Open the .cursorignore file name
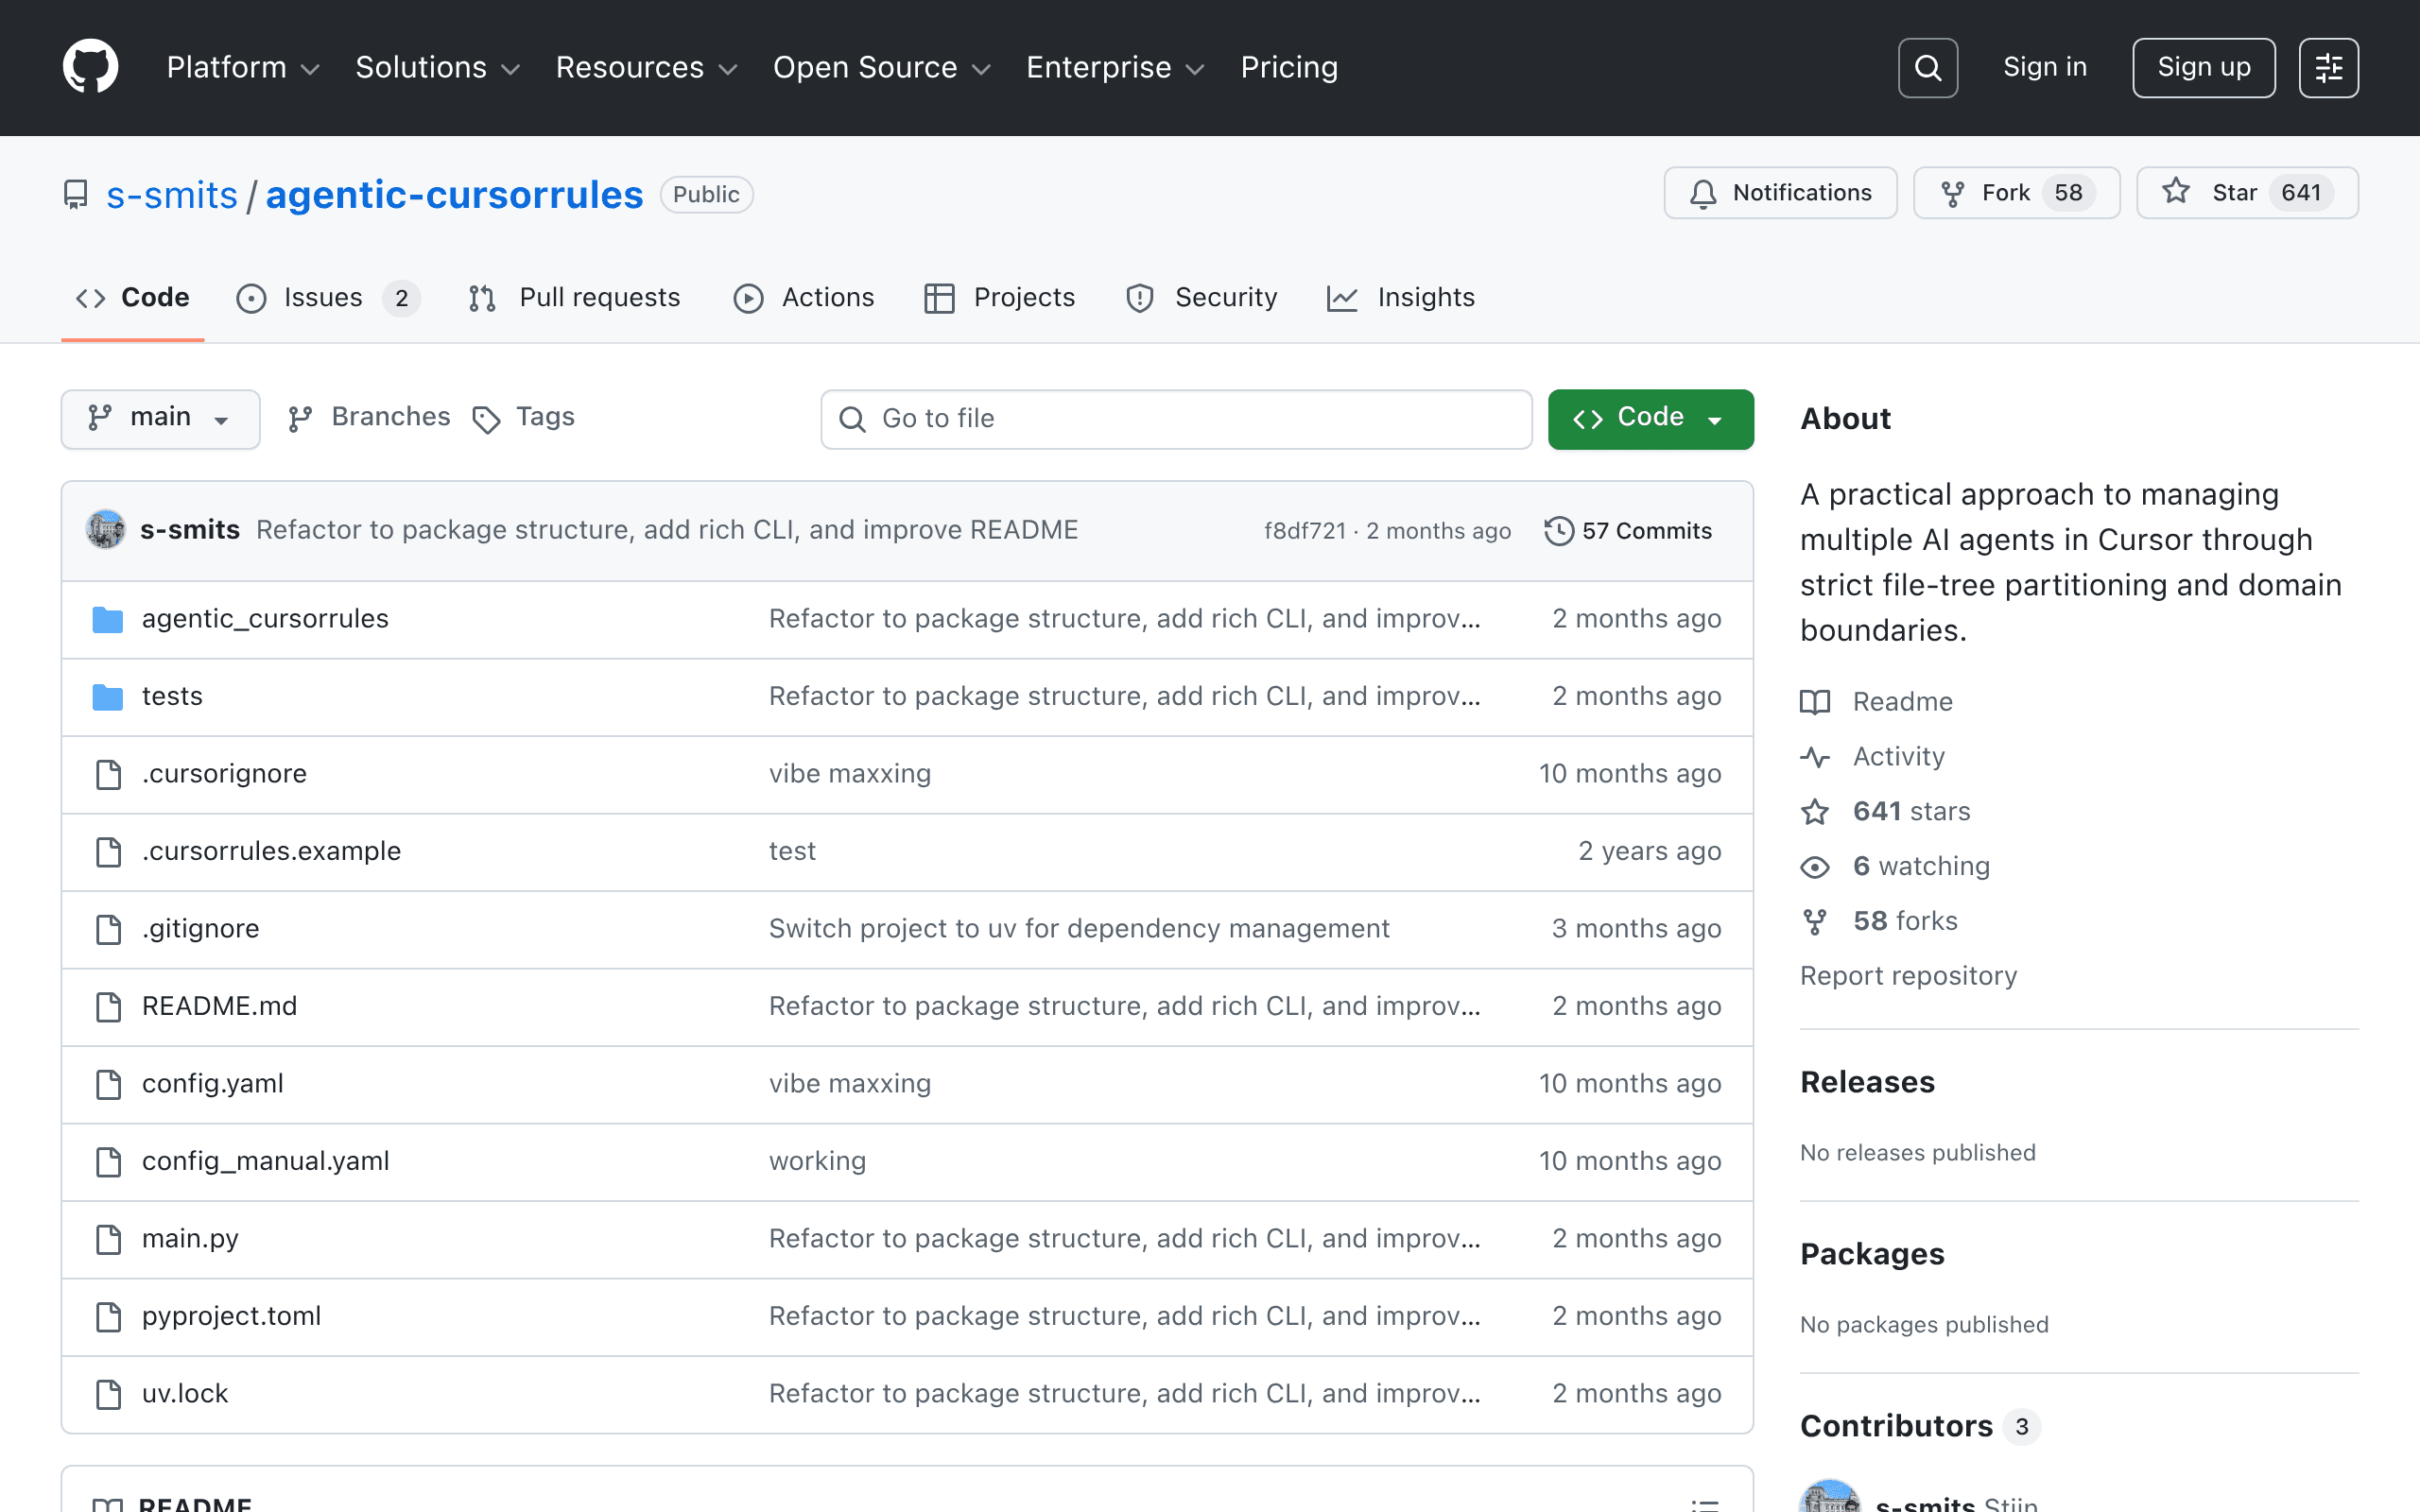2420x1512 pixels. pyautogui.click(x=224, y=774)
